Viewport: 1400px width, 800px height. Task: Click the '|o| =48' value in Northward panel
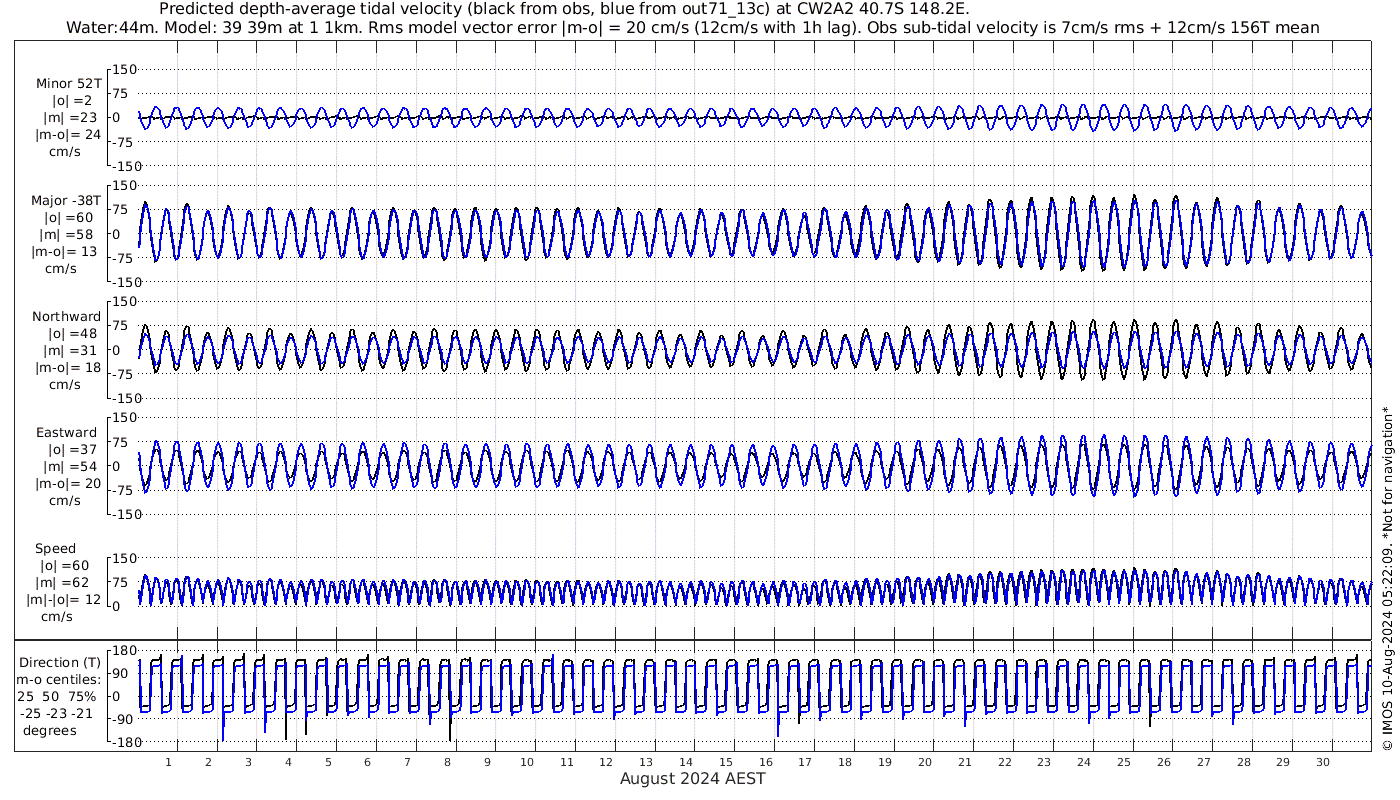click(x=74, y=333)
